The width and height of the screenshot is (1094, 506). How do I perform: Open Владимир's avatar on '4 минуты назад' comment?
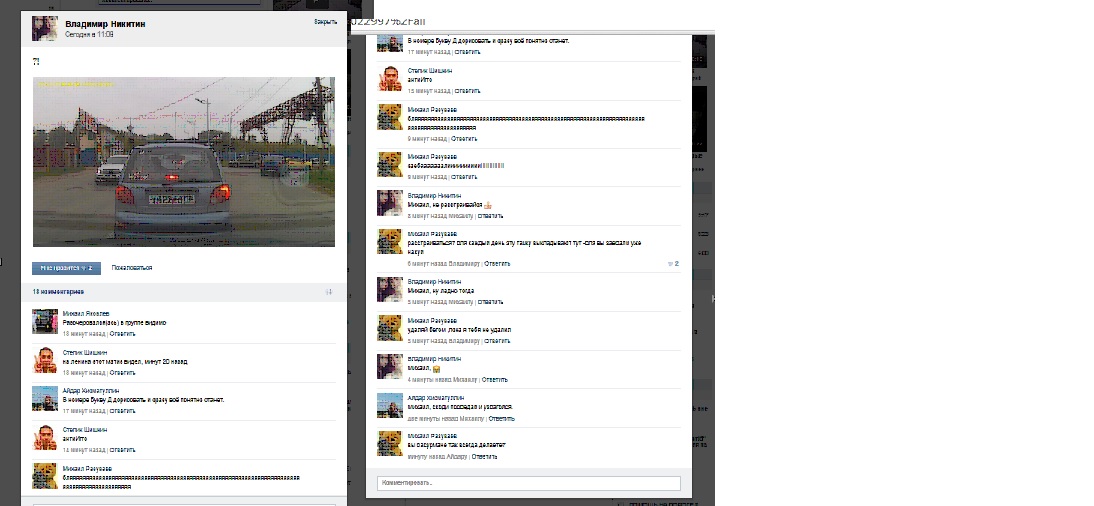tap(390, 366)
